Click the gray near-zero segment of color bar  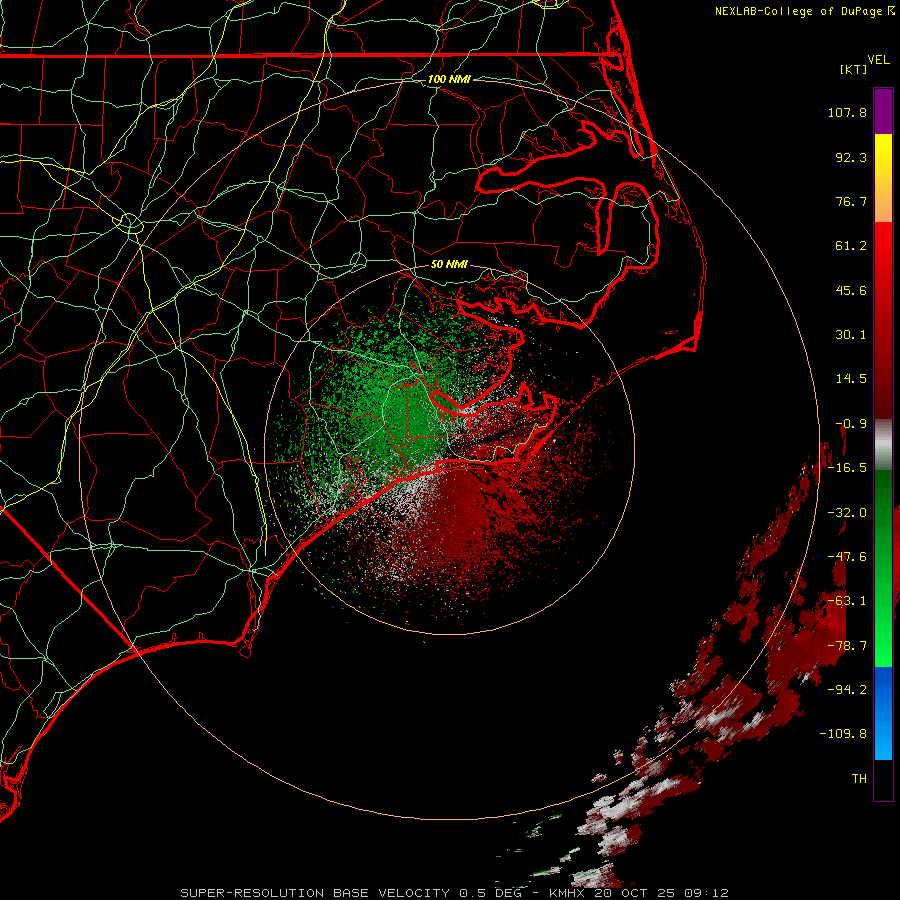point(883,445)
